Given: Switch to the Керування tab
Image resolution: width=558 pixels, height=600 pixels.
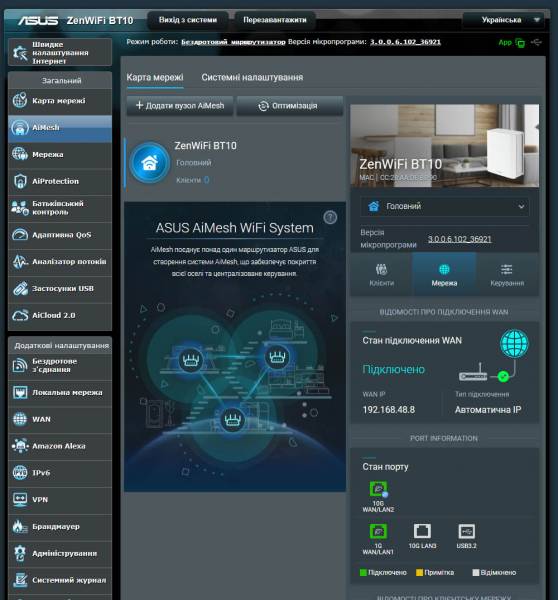Looking at the screenshot, I should [507, 274].
